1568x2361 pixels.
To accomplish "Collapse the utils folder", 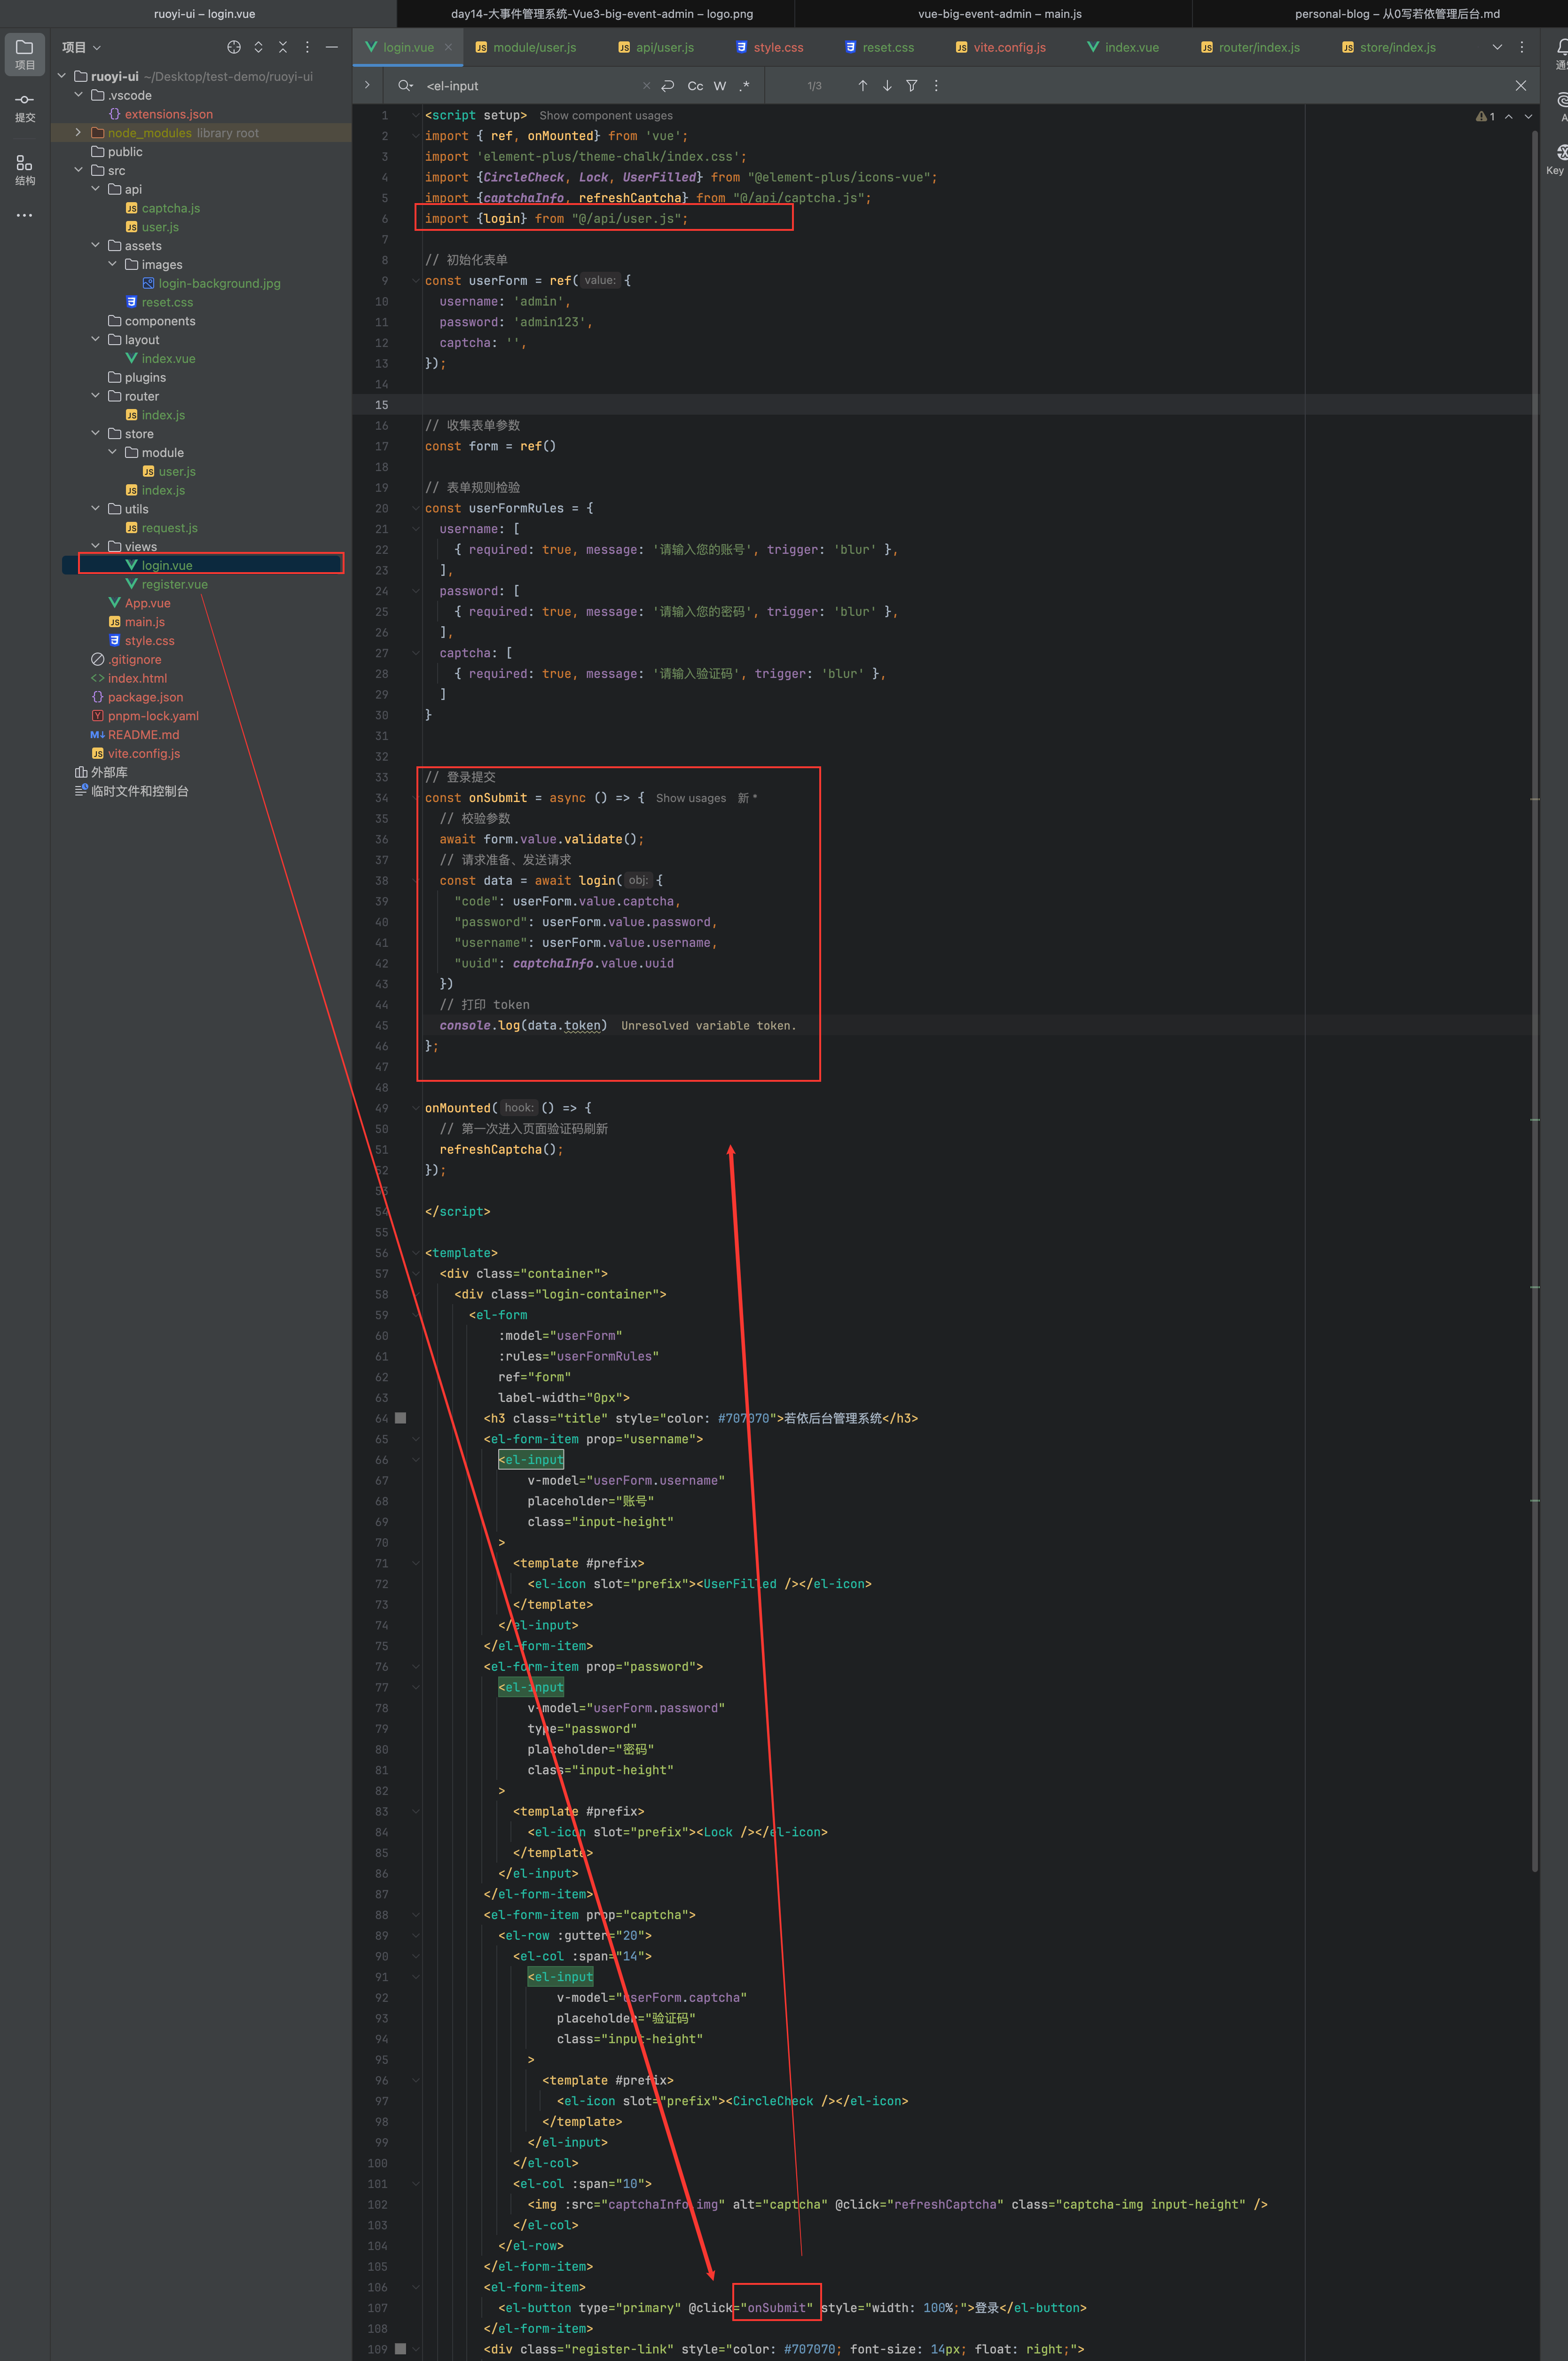I will point(96,508).
